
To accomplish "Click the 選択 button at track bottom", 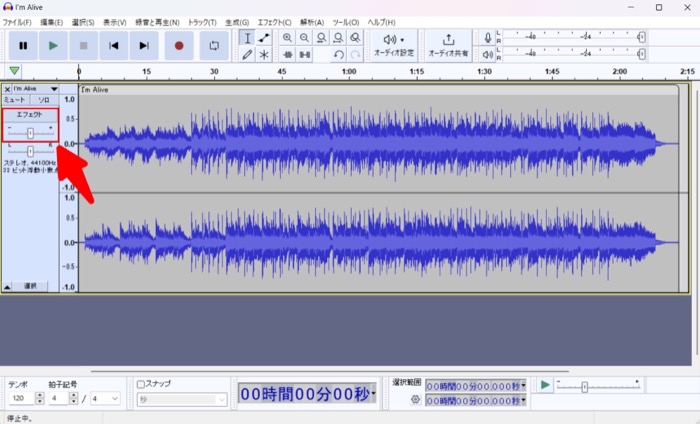I will 30,286.
